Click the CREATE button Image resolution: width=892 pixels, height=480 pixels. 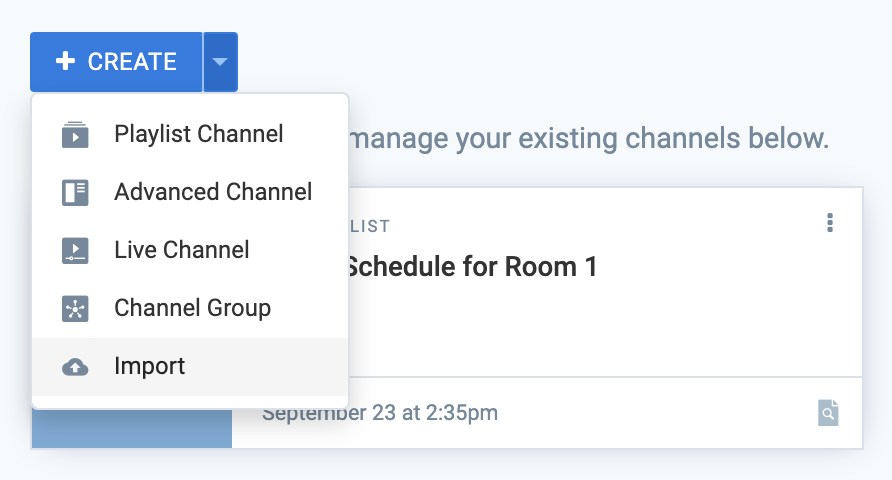(117, 61)
